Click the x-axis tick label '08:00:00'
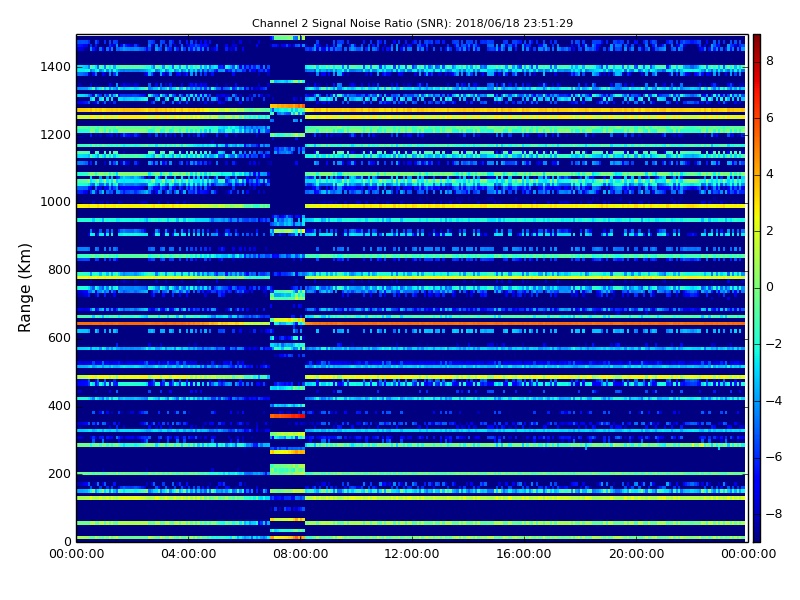 coord(301,554)
